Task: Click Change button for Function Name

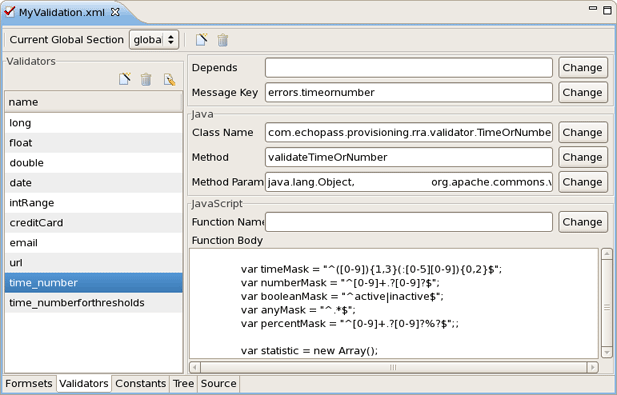Action: 582,222
